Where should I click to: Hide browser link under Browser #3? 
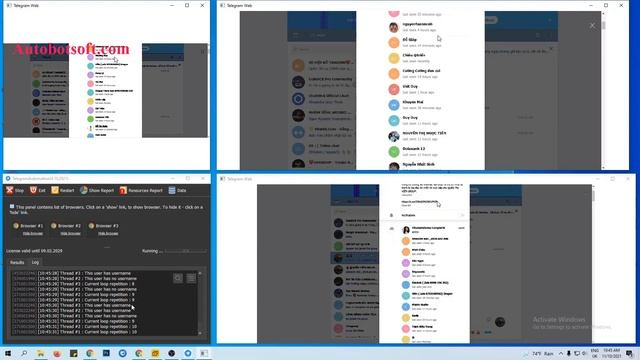click(108, 233)
